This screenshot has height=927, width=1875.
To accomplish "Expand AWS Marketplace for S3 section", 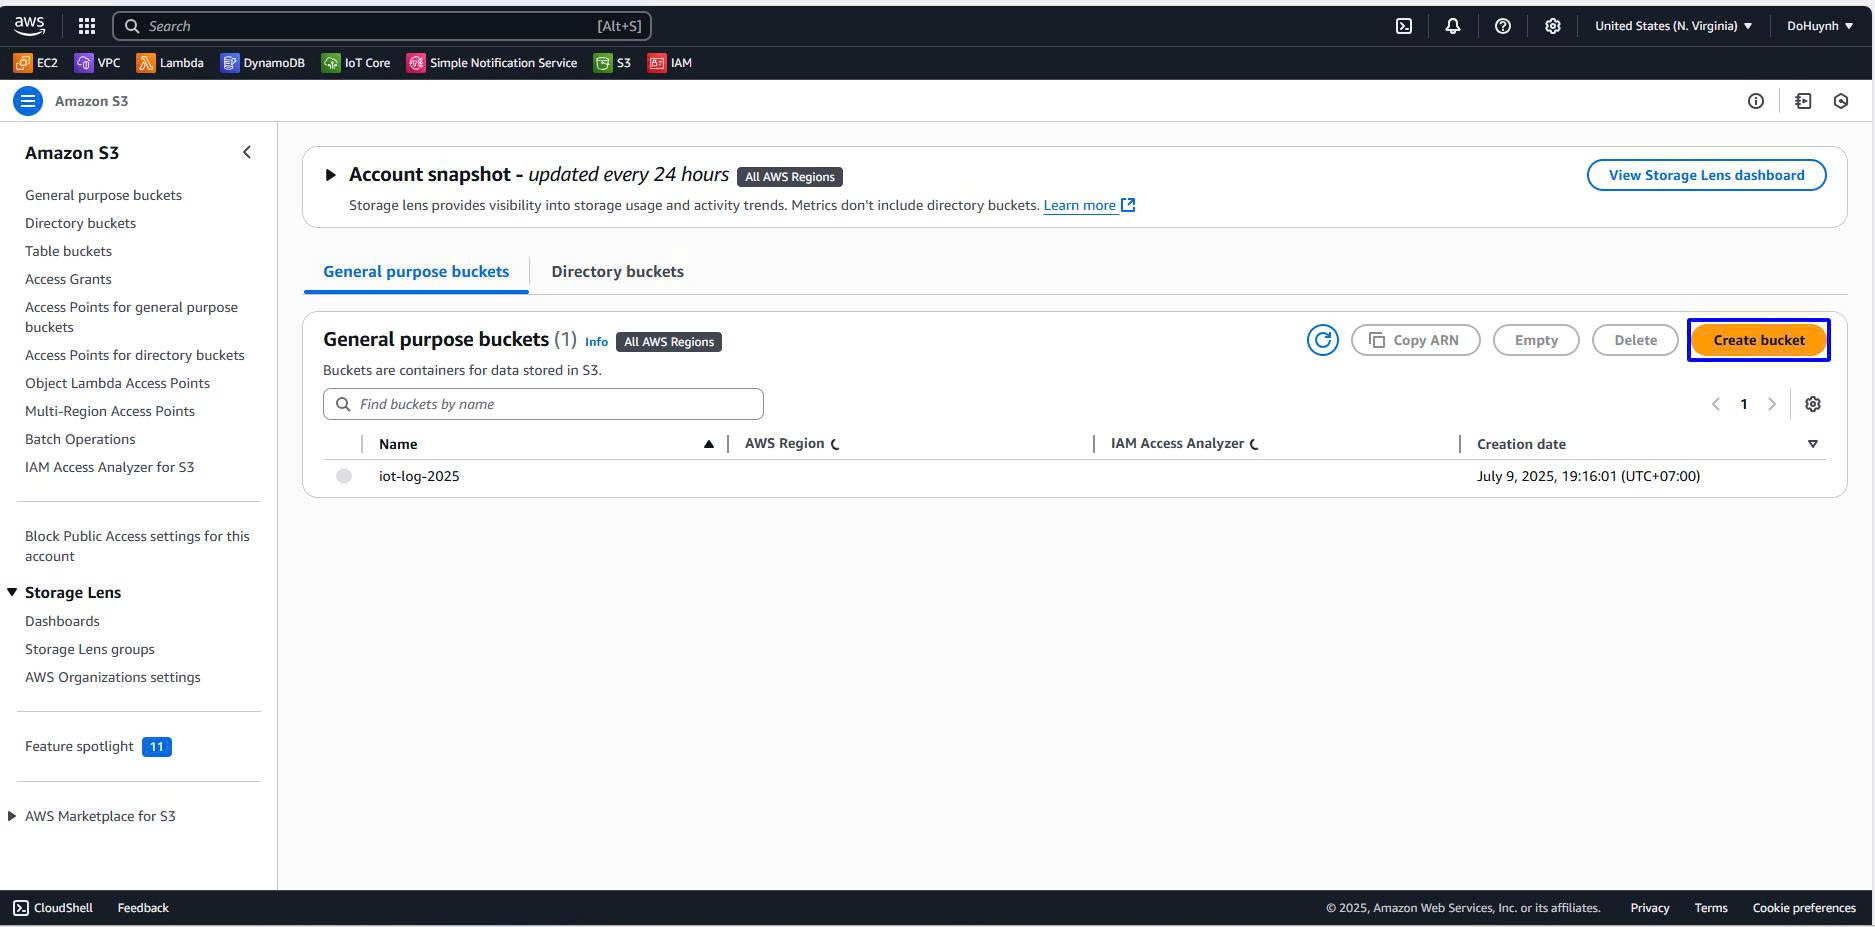I will point(12,816).
